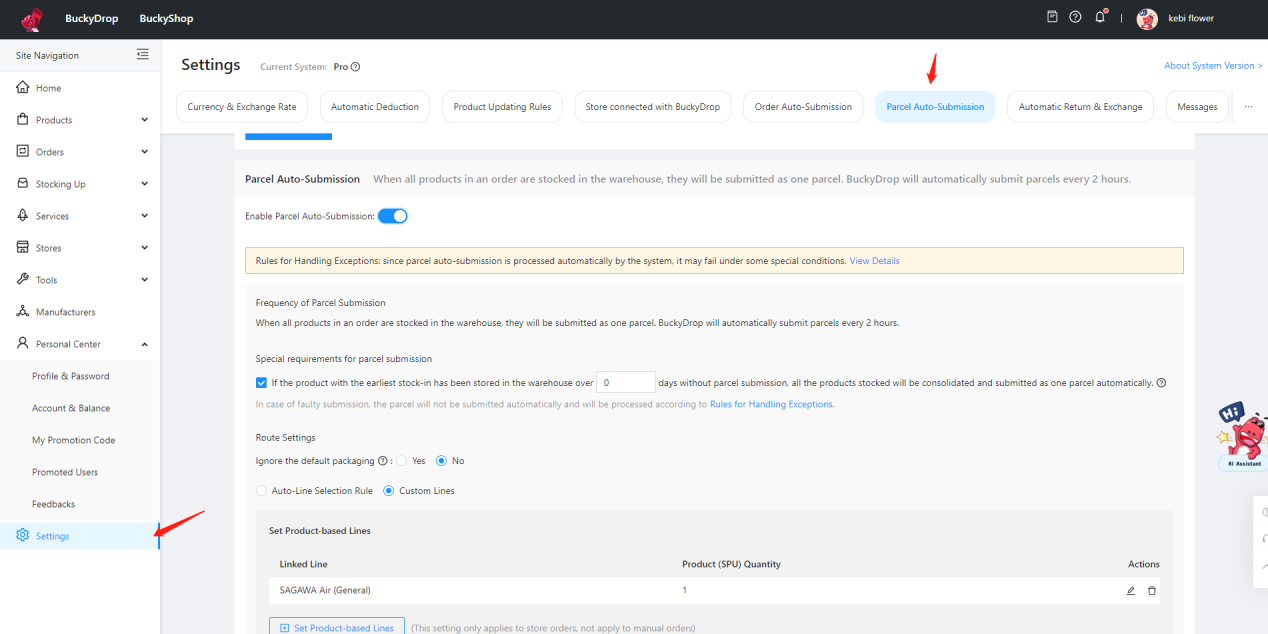Screen dimensions: 1268x634
Task: Open the Store connected with BuckyDrop tab
Action: [x=652, y=107]
